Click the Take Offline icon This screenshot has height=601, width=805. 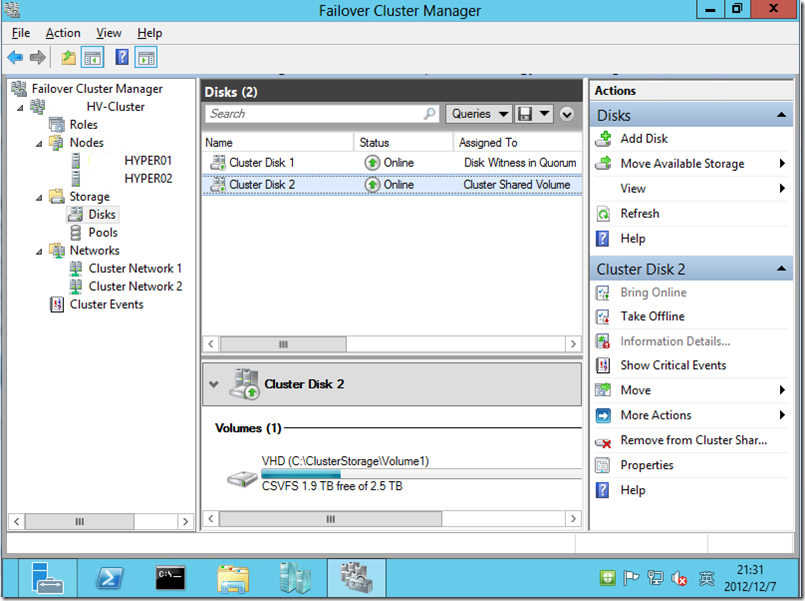[x=603, y=316]
